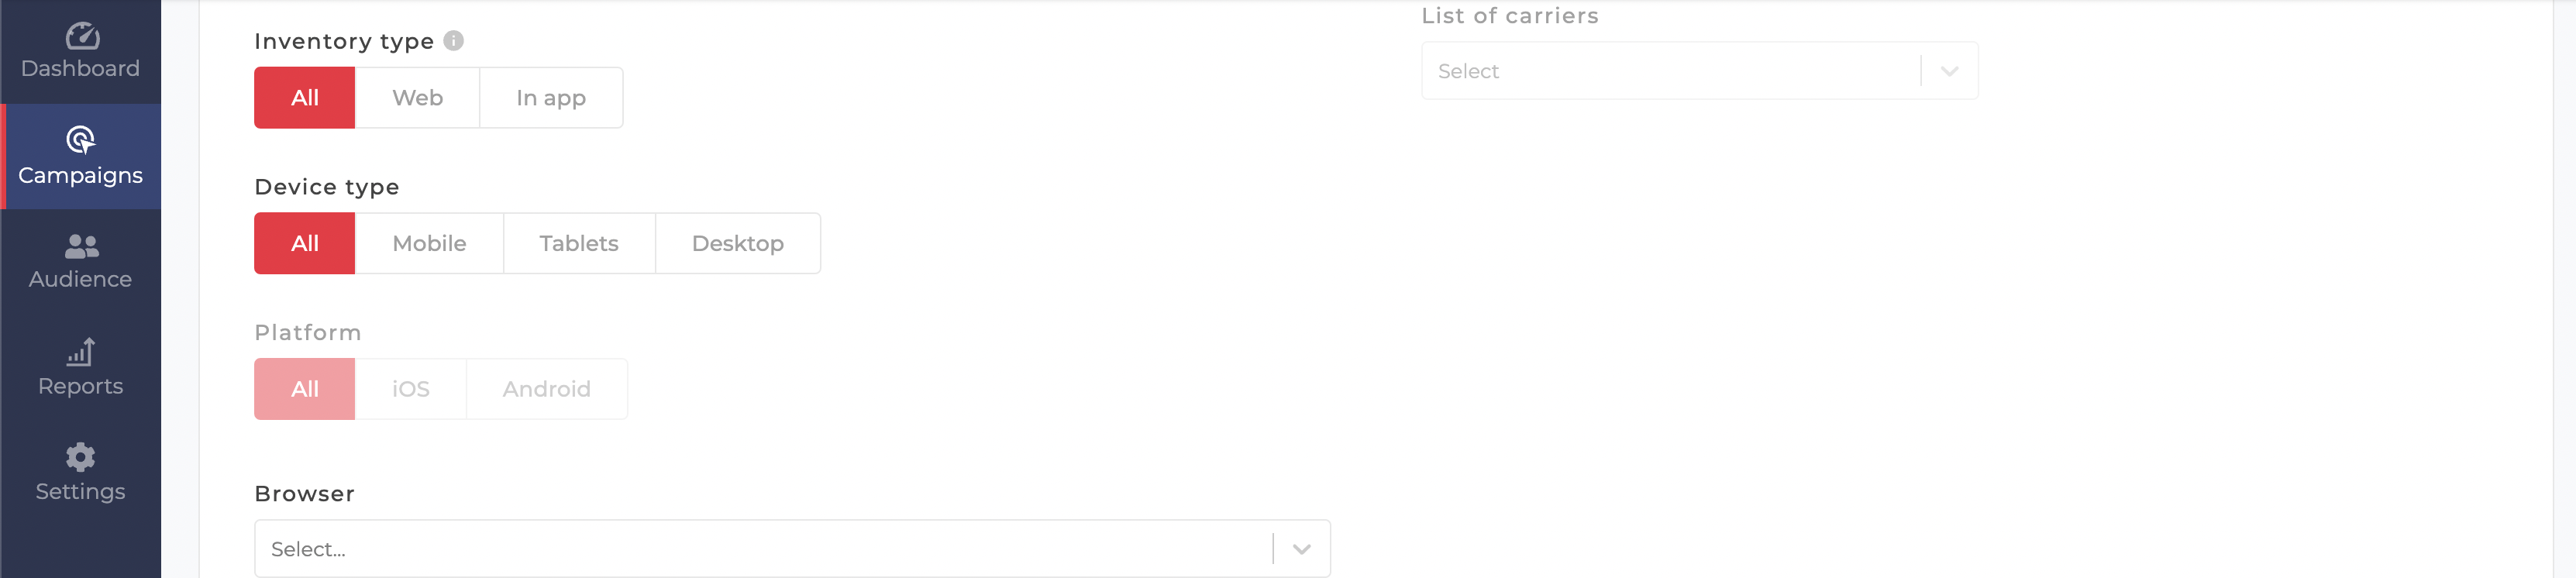Choose the iOS platform option
This screenshot has height=578, width=2576.
(x=411, y=389)
